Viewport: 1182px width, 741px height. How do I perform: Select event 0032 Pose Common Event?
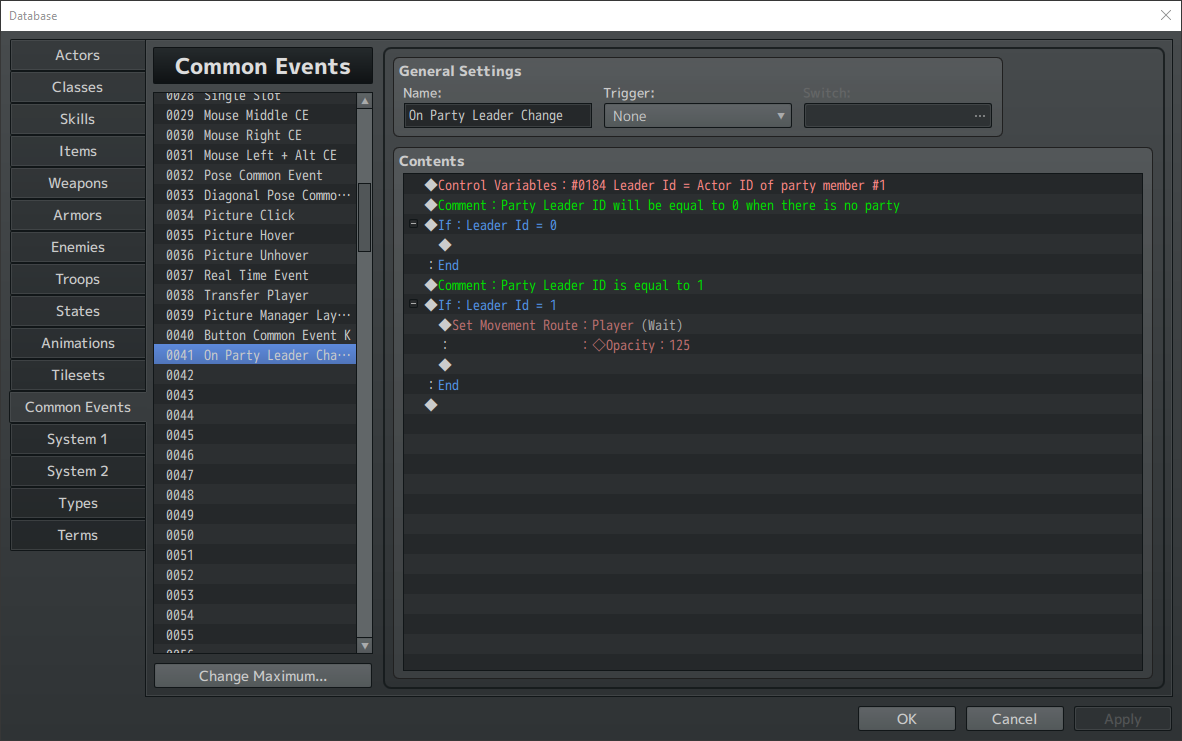(x=255, y=175)
